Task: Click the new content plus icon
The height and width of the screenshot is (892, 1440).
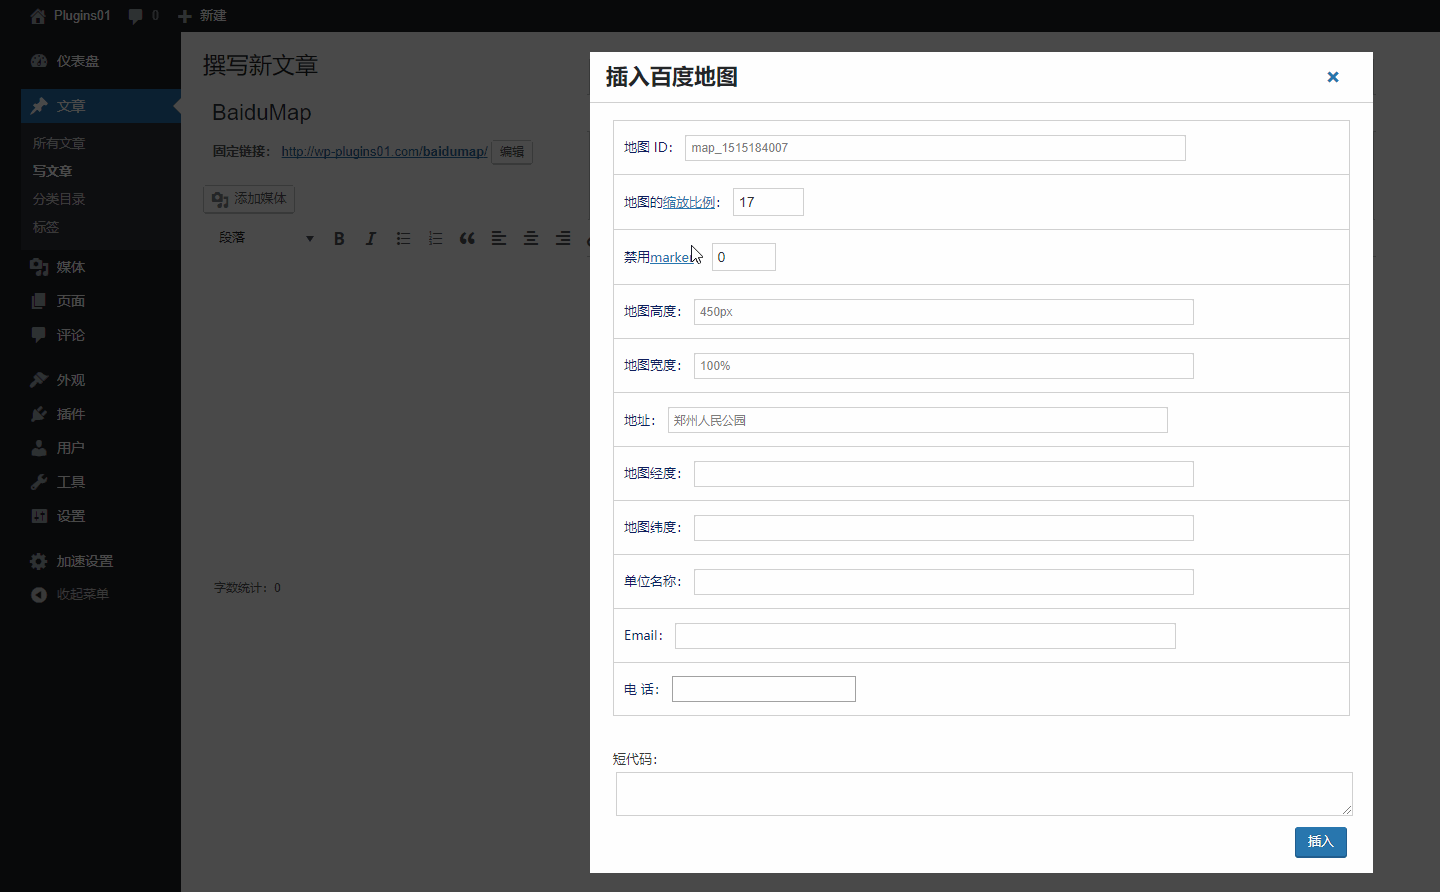Action: (x=185, y=16)
